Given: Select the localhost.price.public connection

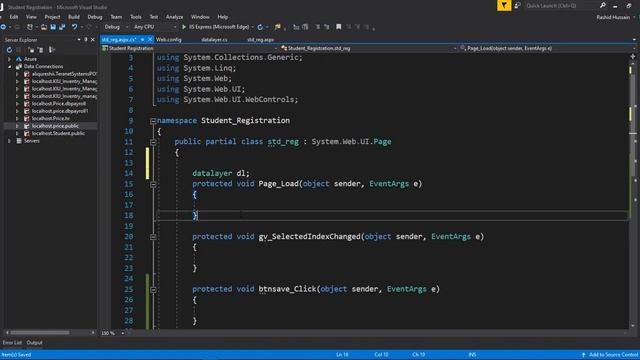Looking at the screenshot, I should (x=55, y=126).
